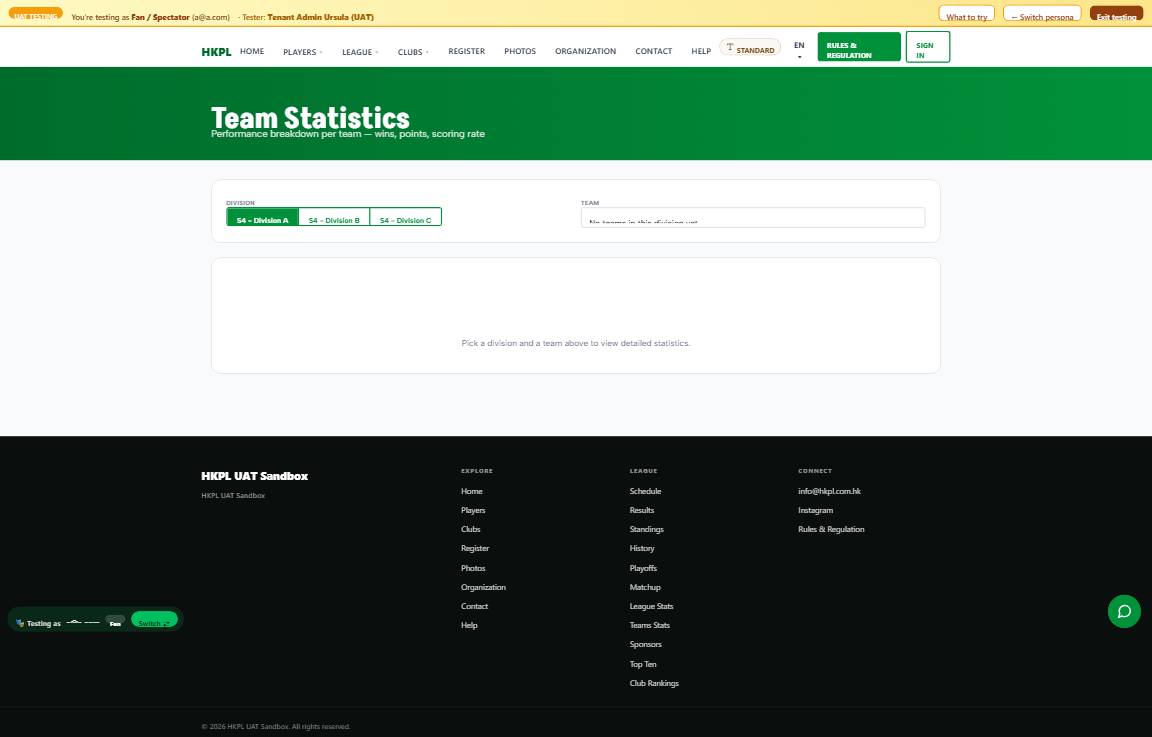1152x737 pixels.
Task: Open footer Sponsors link
Action: (645, 644)
